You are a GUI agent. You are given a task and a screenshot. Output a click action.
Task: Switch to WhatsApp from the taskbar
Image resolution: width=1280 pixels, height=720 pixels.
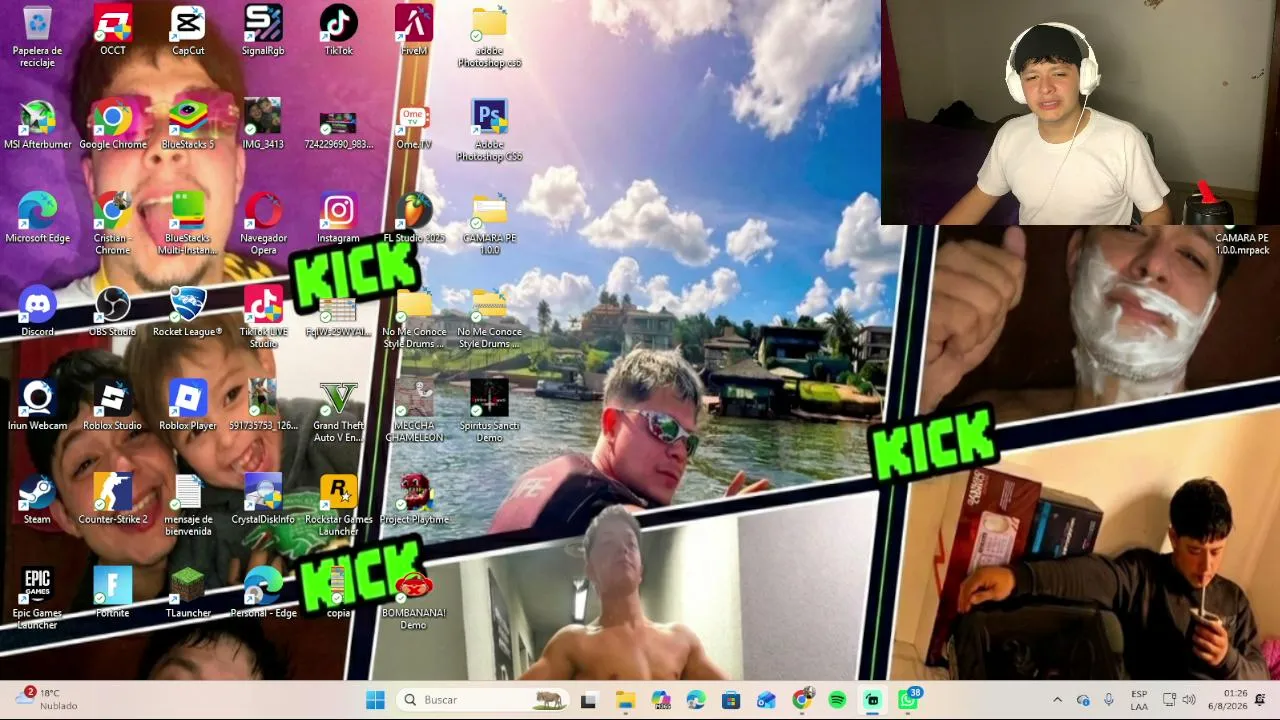click(x=908, y=700)
